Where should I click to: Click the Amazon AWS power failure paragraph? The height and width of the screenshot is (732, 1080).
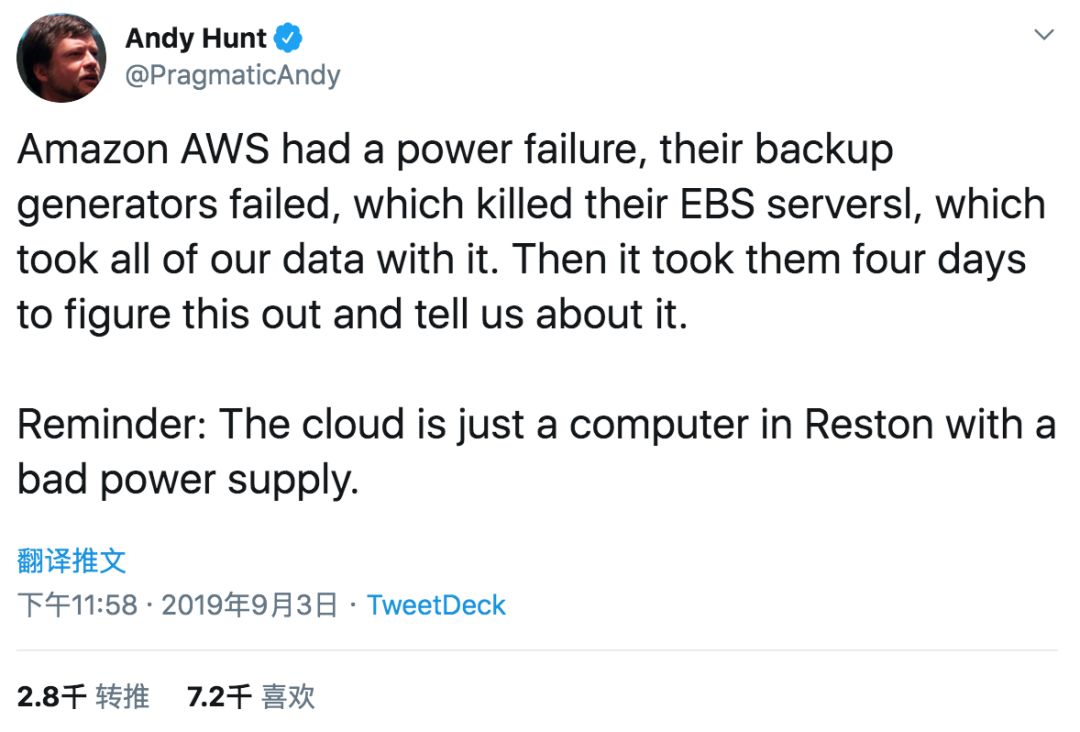(x=531, y=232)
